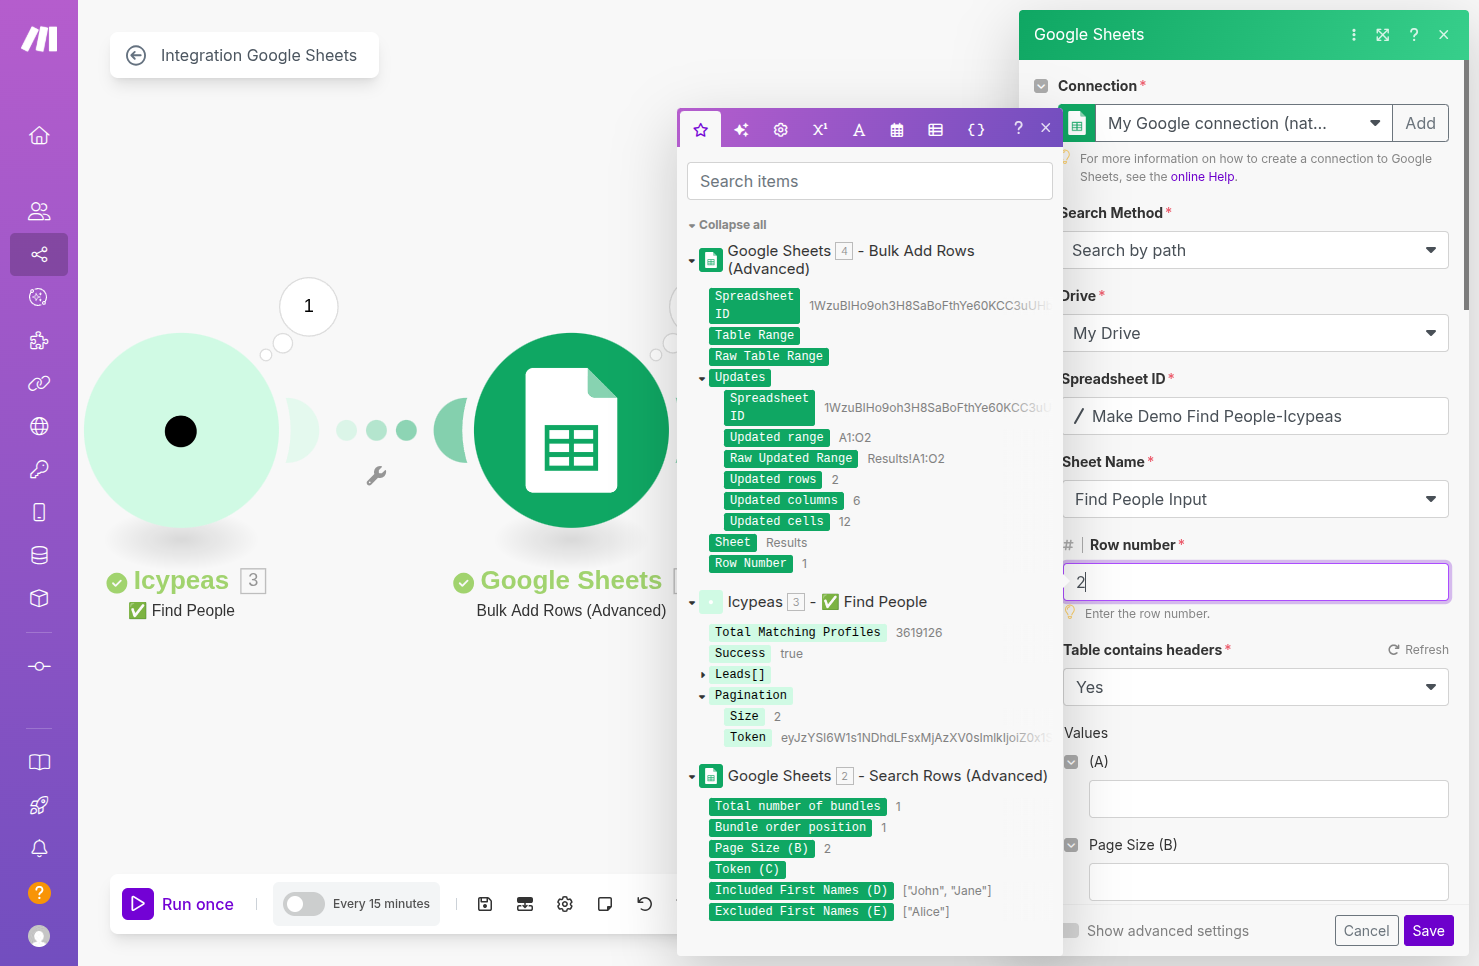Open the Drive dropdown showing My Drive

click(x=1255, y=333)
